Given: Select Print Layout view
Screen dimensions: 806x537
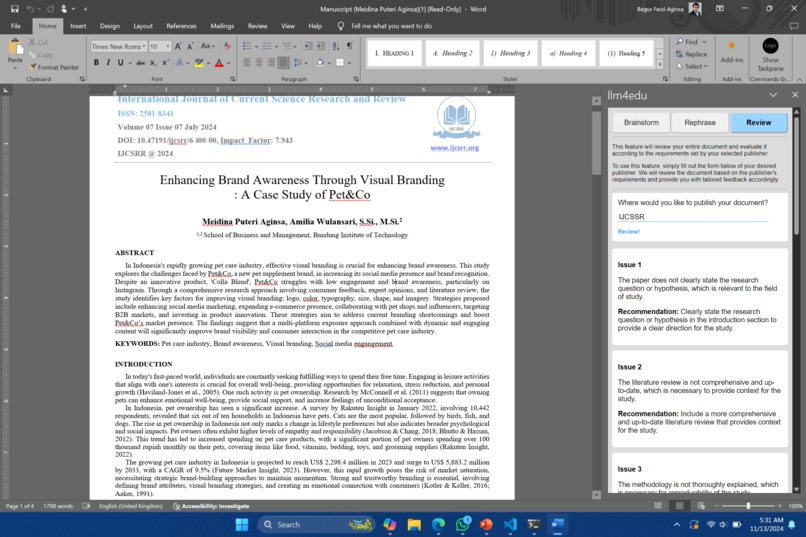Looking at the screenshot, I should pyautogui.click(x=680, y=506).
